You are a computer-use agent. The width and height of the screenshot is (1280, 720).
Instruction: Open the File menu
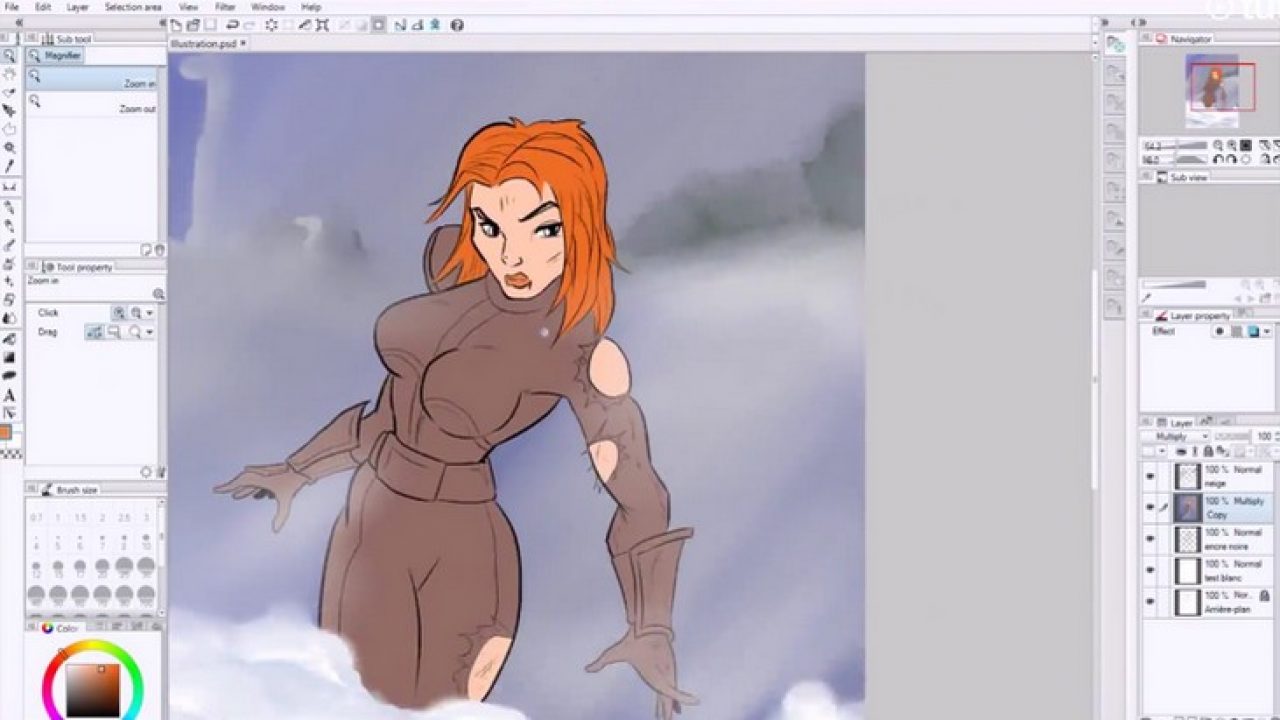(x=12, y=7)
